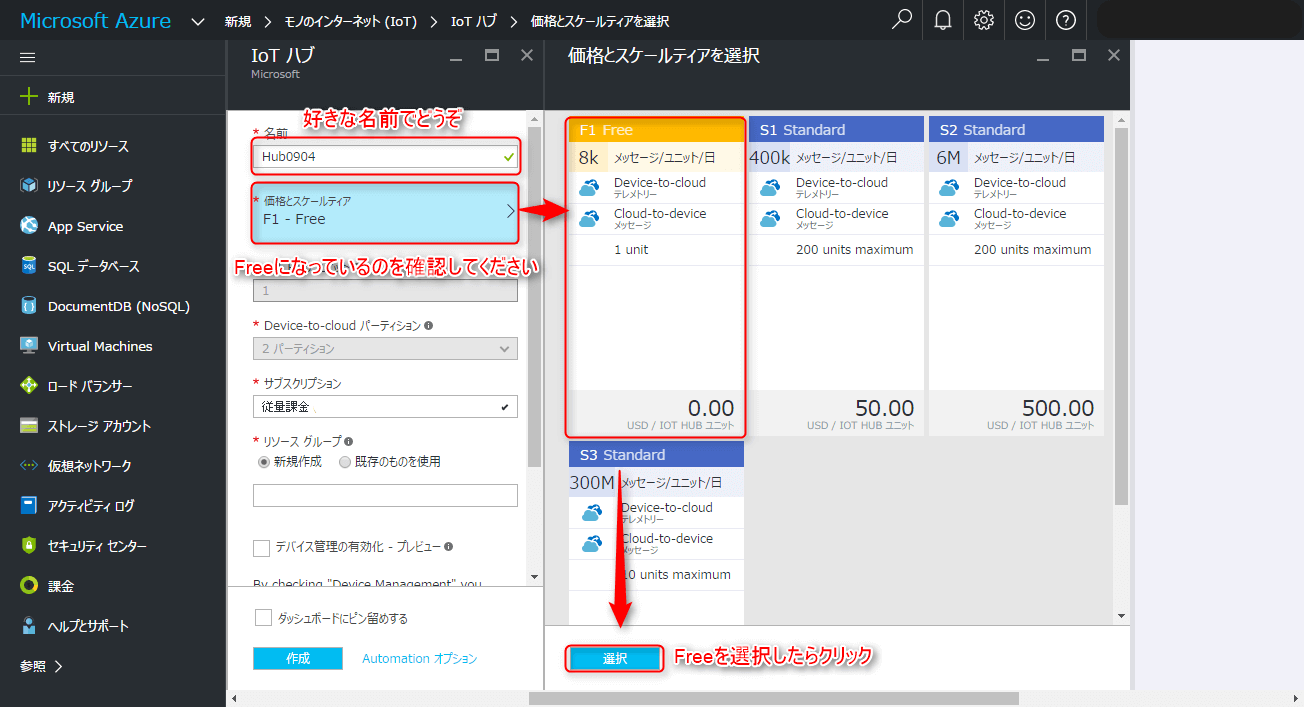Check ダッシュボードにピン留めする checkbox
The width and height of the screenshot is (1304, 707).
point(264,618)
